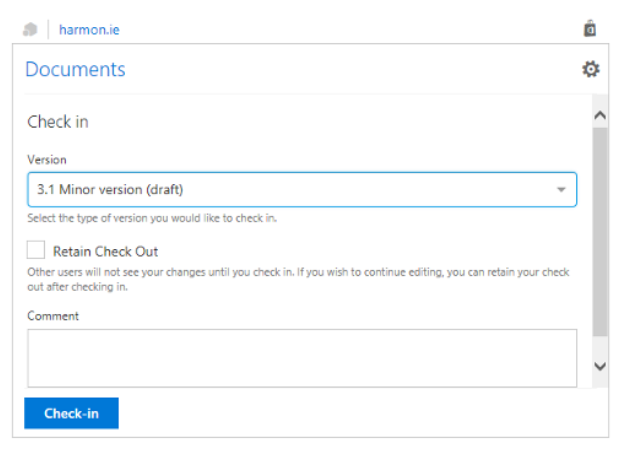The width and height of the screenshot is (620, 462).
Task: Click the Version field label
Action: tap(46, 160)
